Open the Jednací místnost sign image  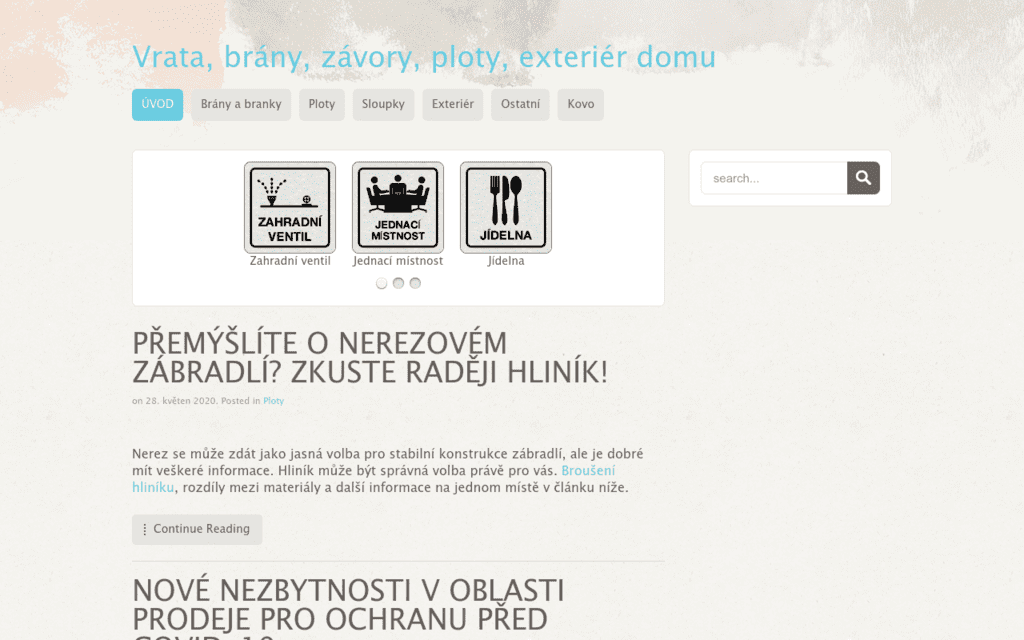click(398, 208)
